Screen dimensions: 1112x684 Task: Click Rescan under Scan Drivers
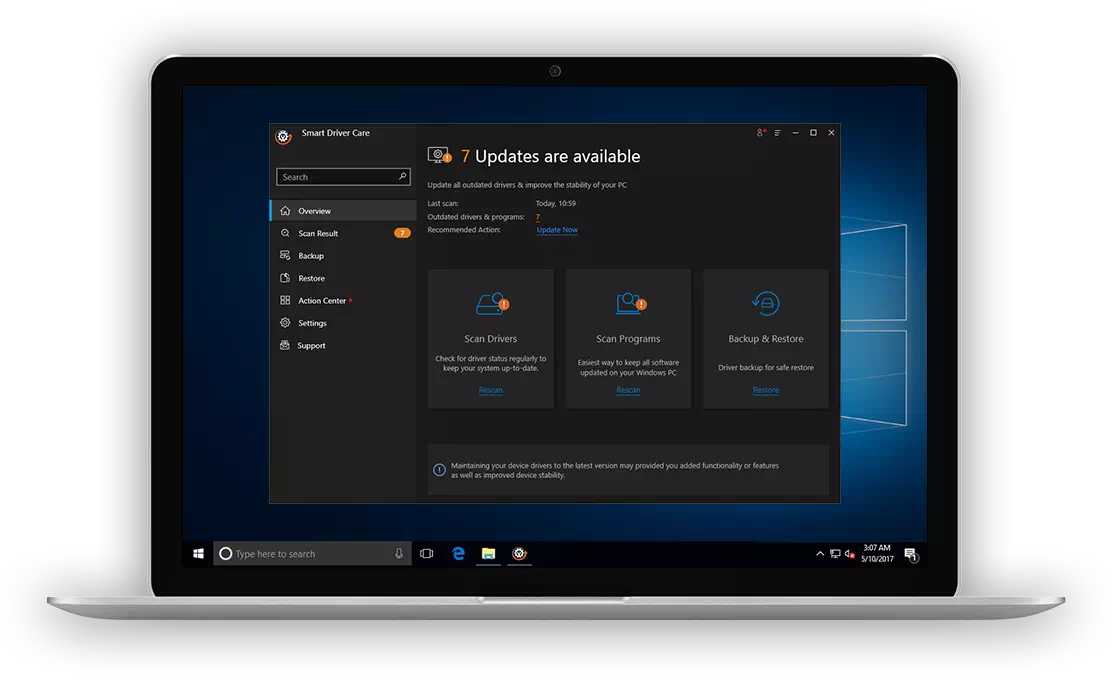490,390
